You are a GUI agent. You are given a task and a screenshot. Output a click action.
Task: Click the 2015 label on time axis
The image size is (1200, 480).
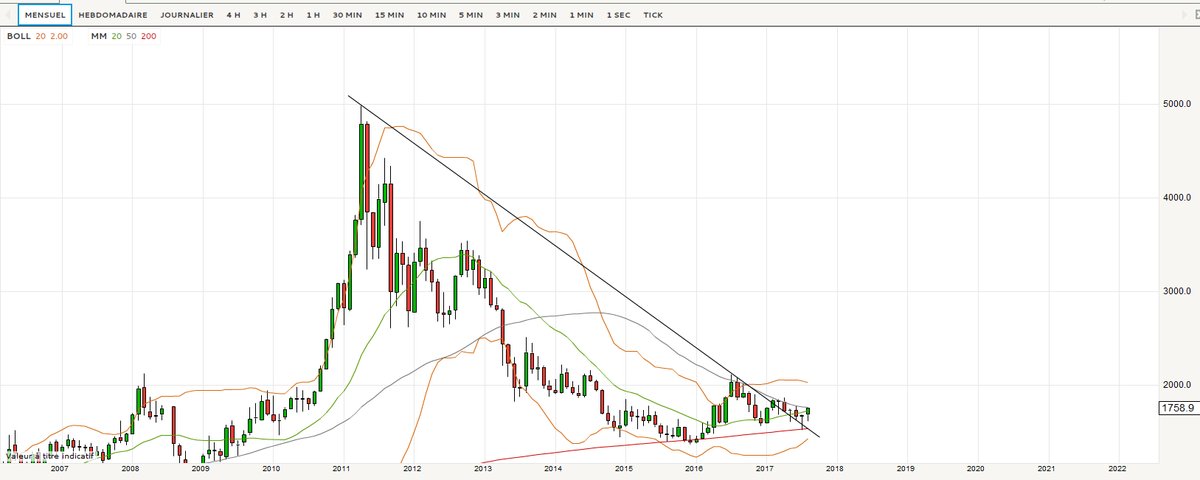pos(623,468)
